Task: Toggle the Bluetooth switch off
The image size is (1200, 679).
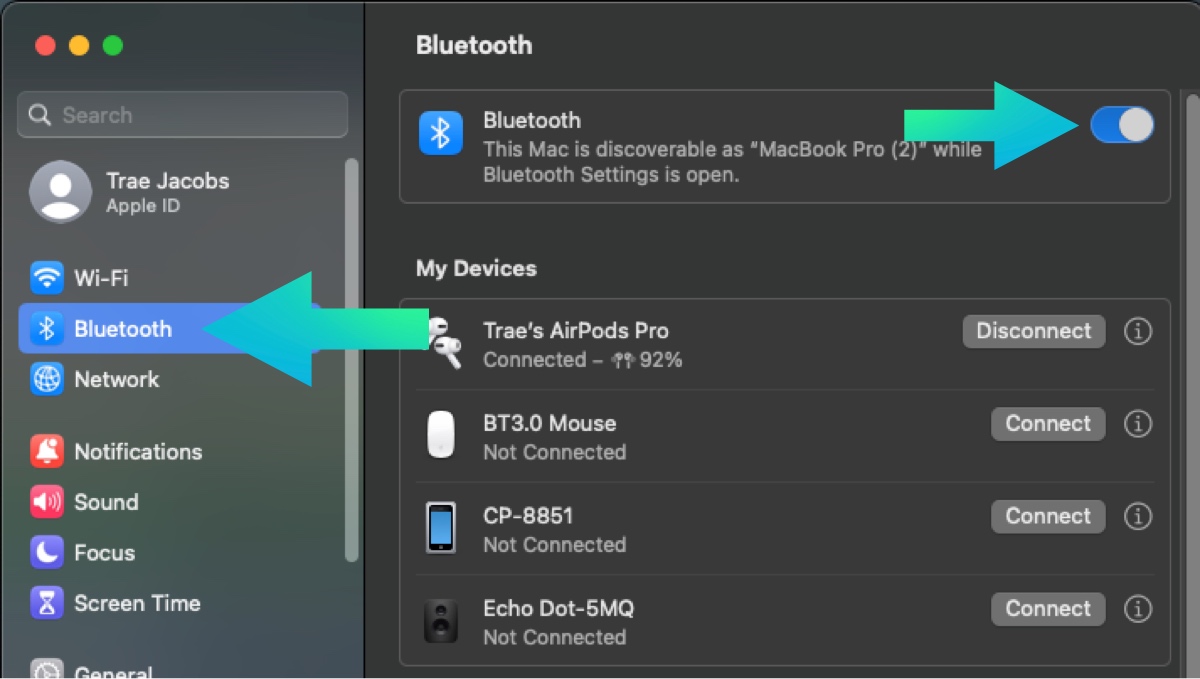Action: click(x=1121, y=125)
